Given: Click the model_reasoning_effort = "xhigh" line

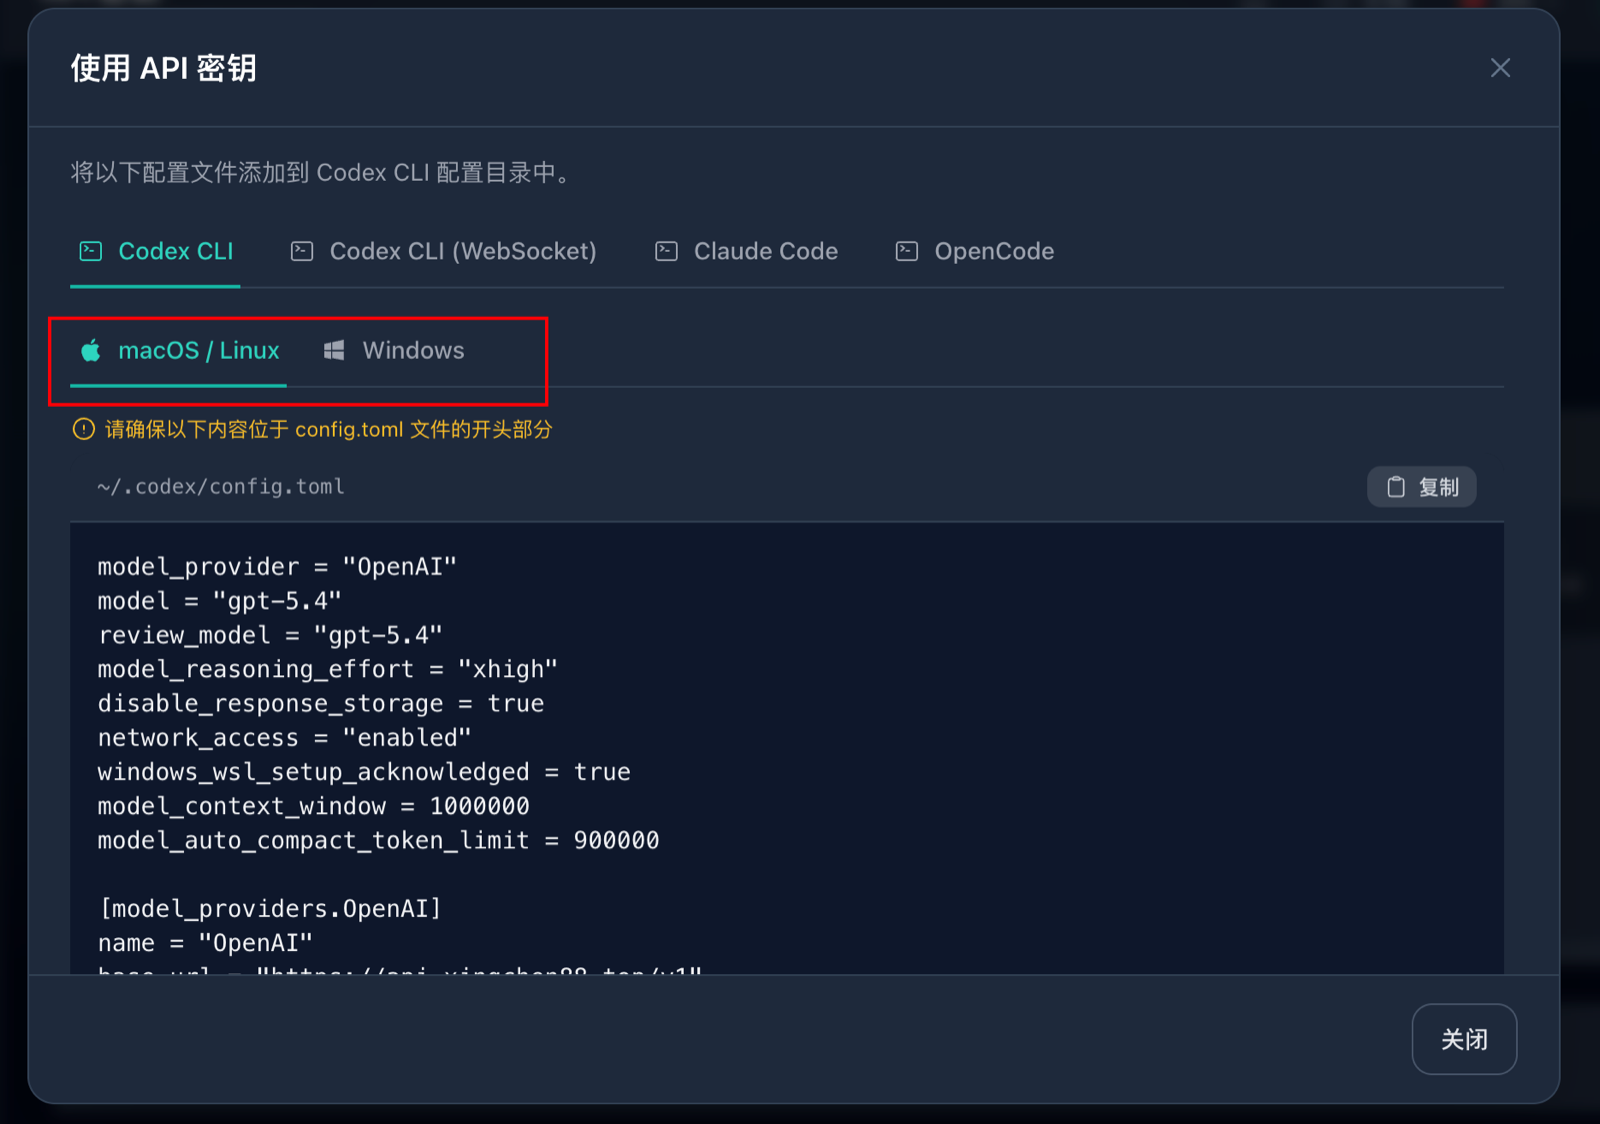Looking at the screenshot, I should pos(327,669).
